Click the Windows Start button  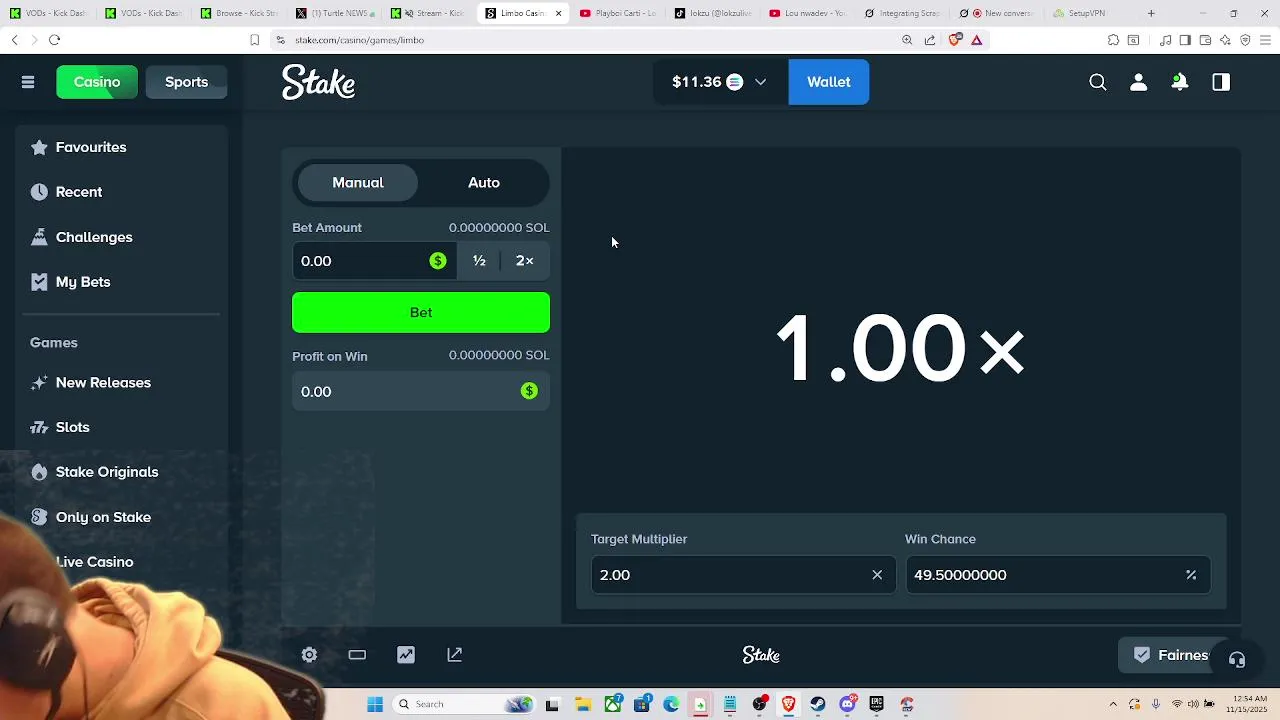[x=375, y=704]
